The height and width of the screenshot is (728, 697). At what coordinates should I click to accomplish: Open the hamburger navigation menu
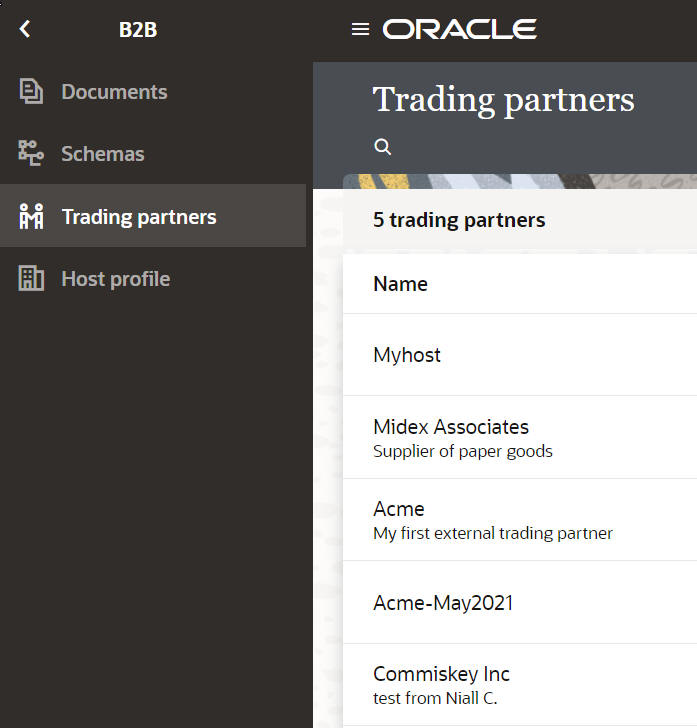(361, 30)
